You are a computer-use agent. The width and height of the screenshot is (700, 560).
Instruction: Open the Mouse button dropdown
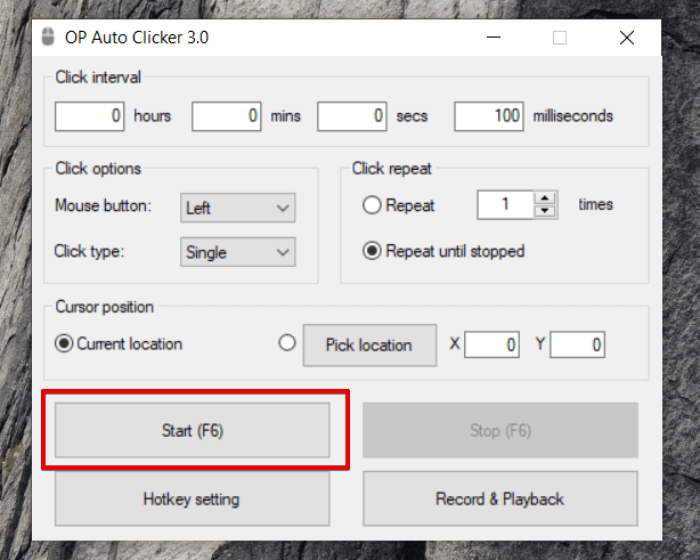(x=238, y=208)
